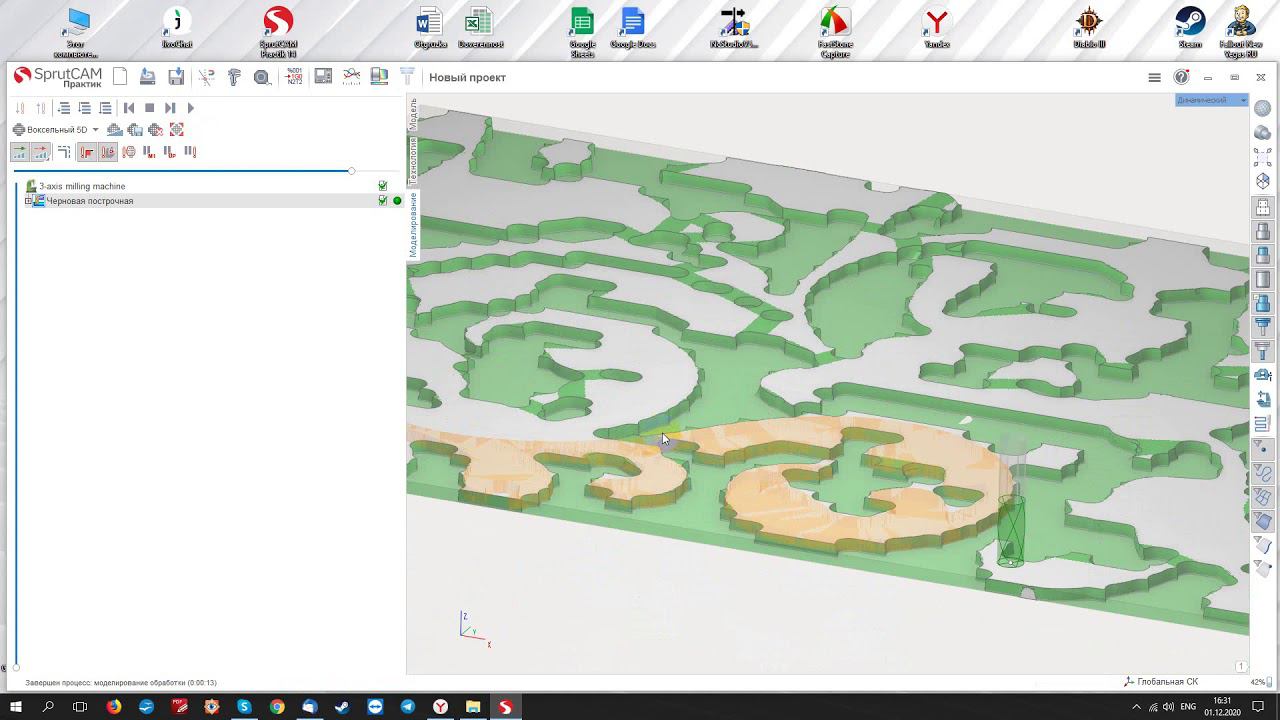The height and width of the screenshot is (720, 1280).
Task: Select the 3-axis milling machine tree node
Action: 82,186
